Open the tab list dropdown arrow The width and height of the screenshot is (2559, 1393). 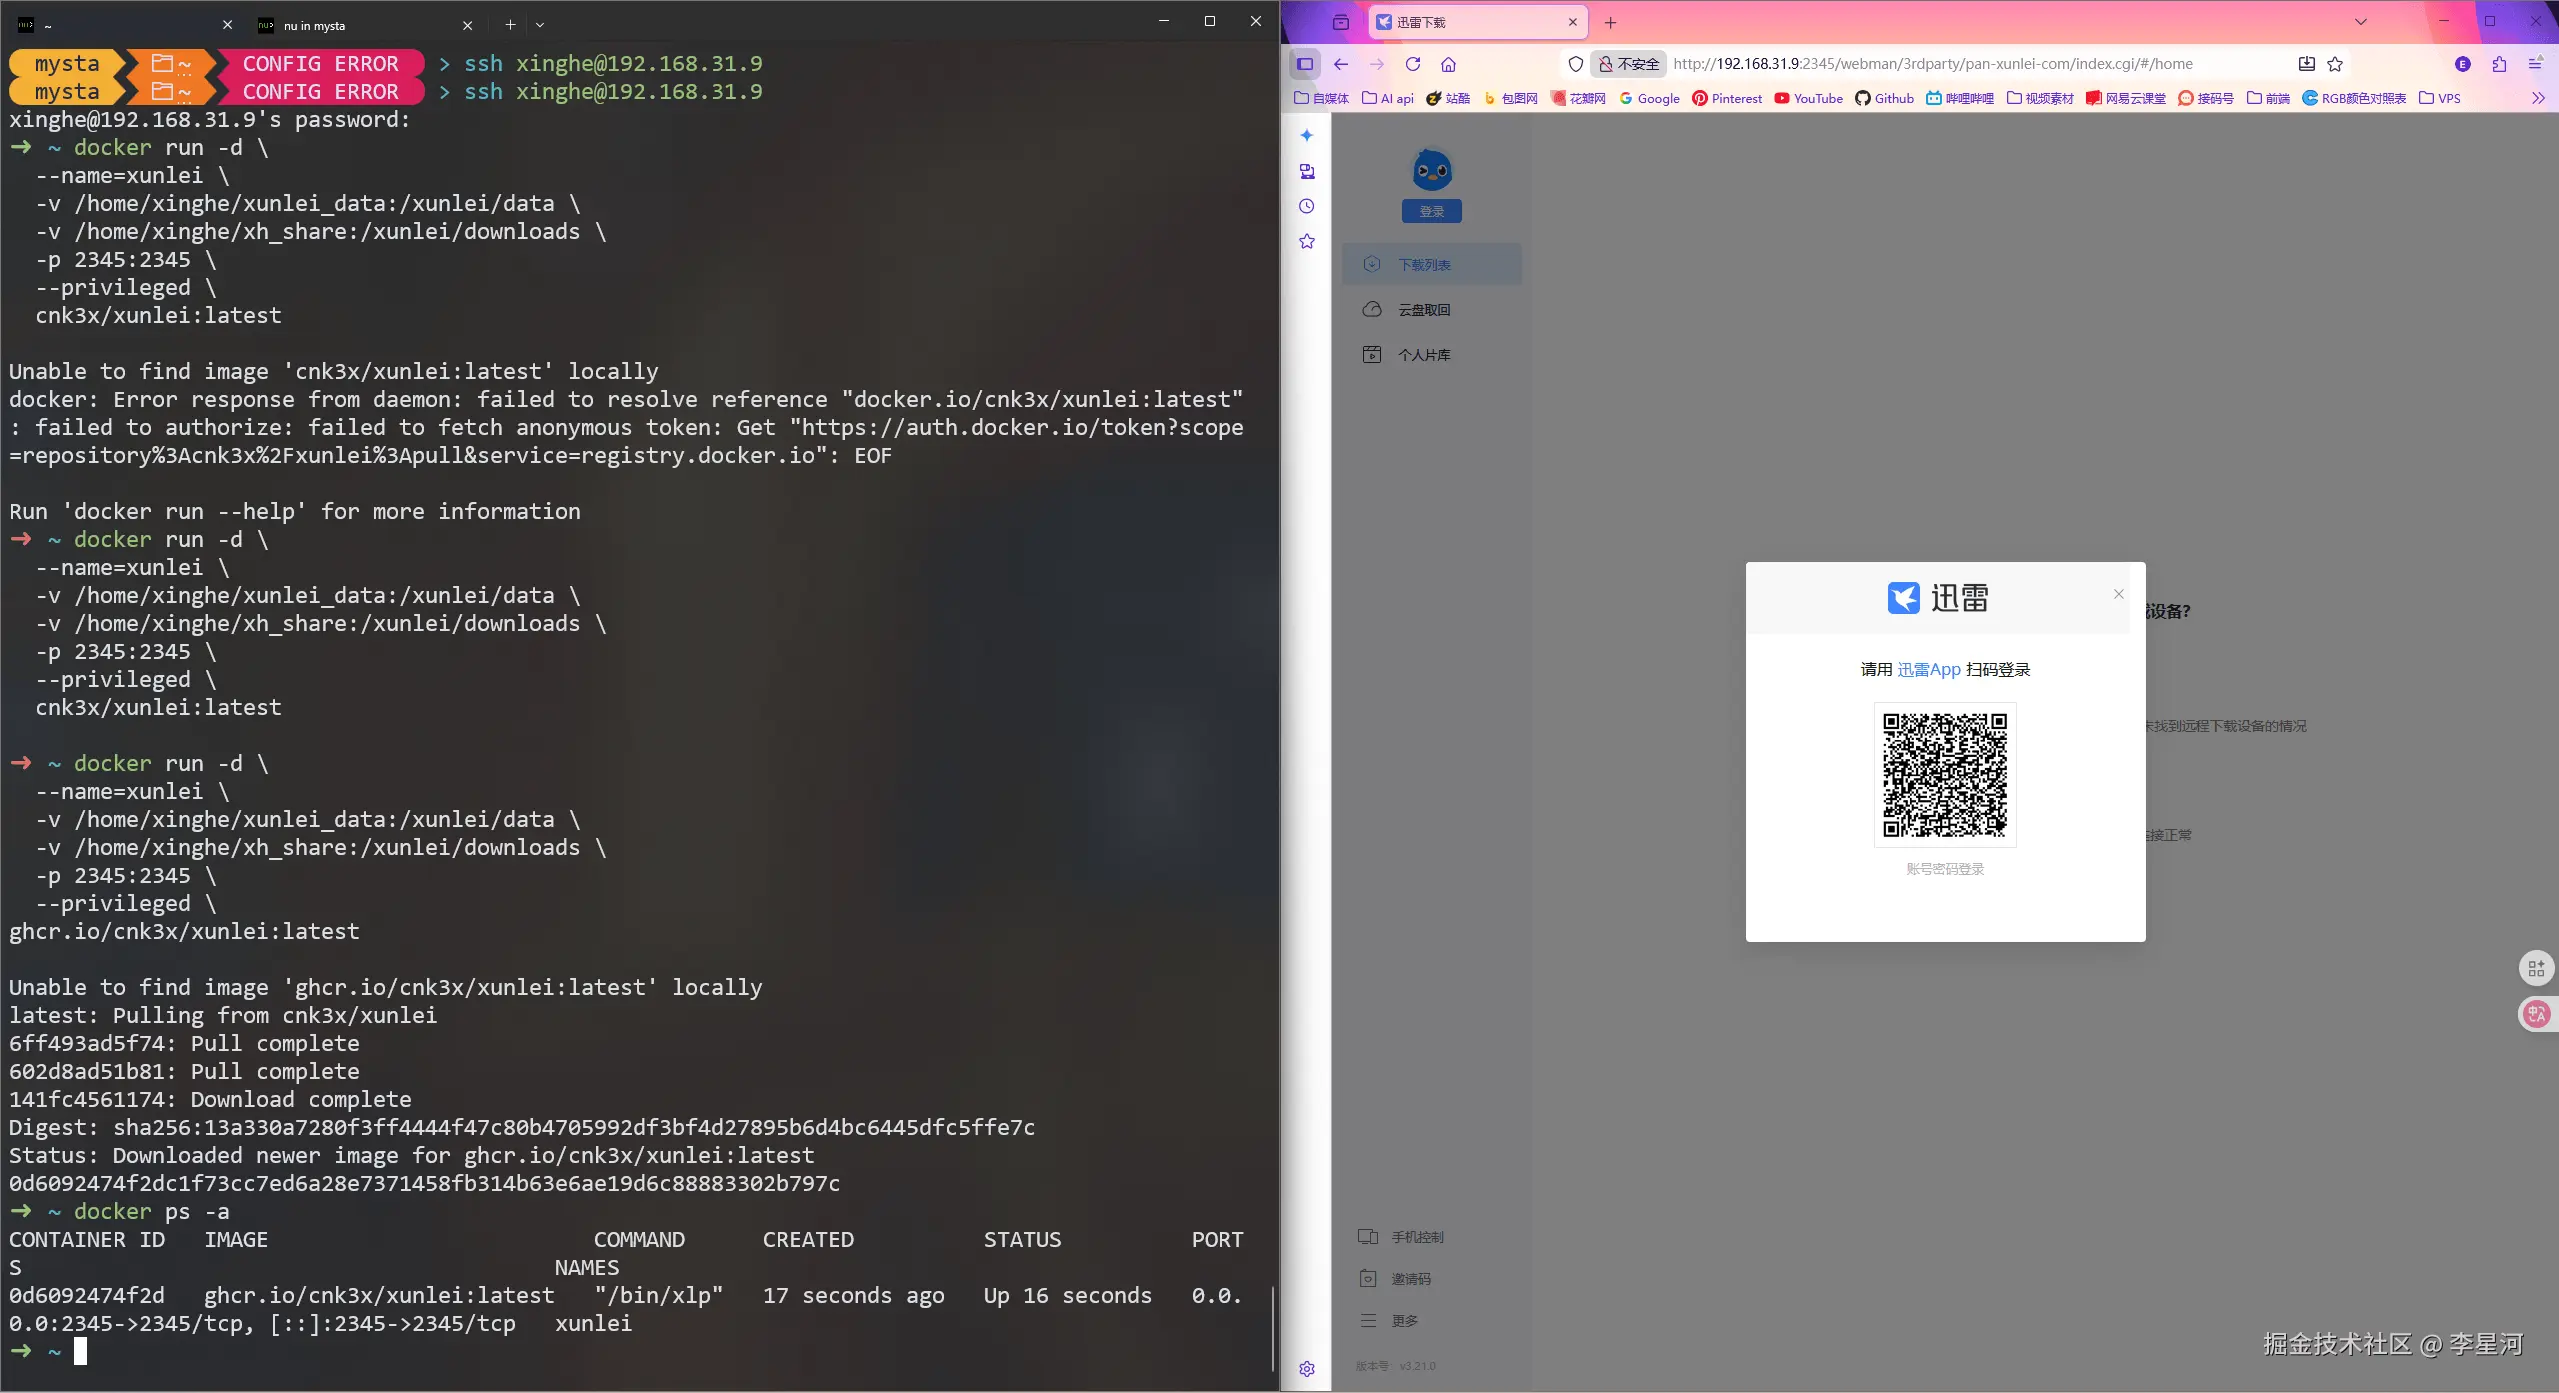tap(2359, 21)
